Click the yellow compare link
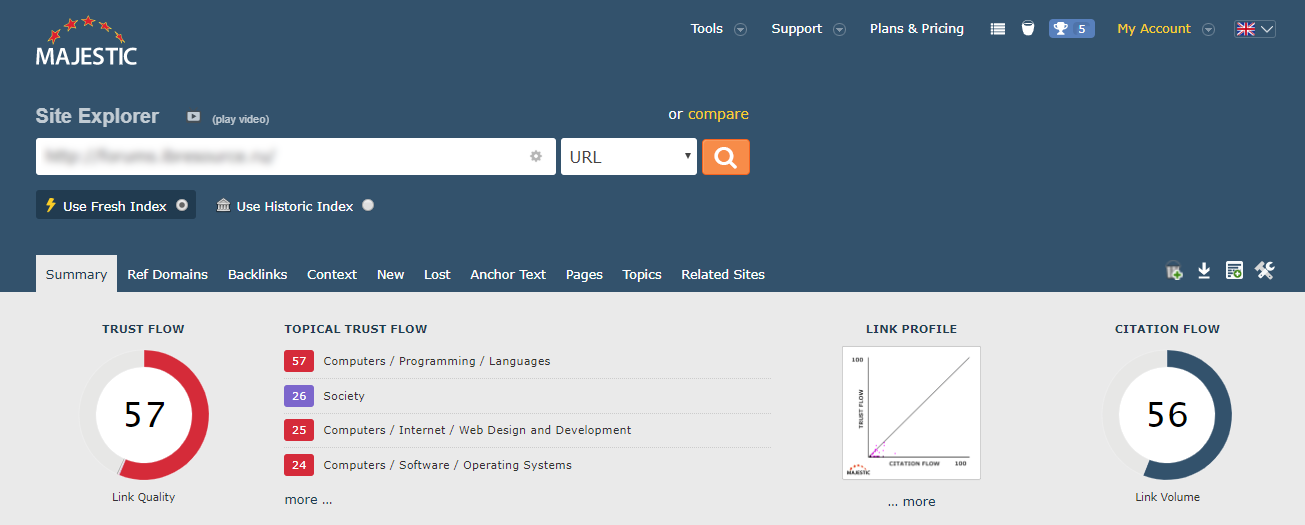Viewport: 1305px width, 525px height. pyautogui.click(x=718, y=114)
